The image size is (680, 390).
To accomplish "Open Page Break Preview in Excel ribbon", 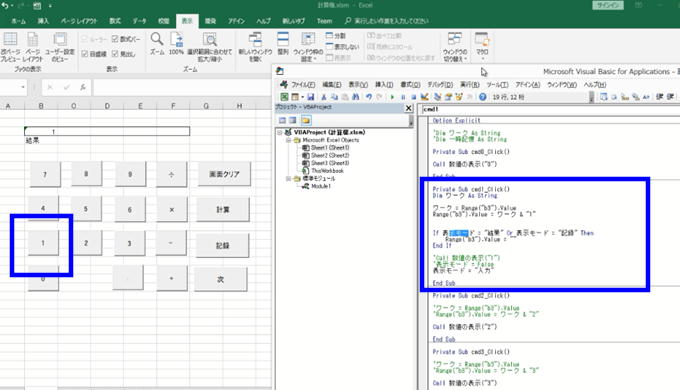I will coord(10,46).
